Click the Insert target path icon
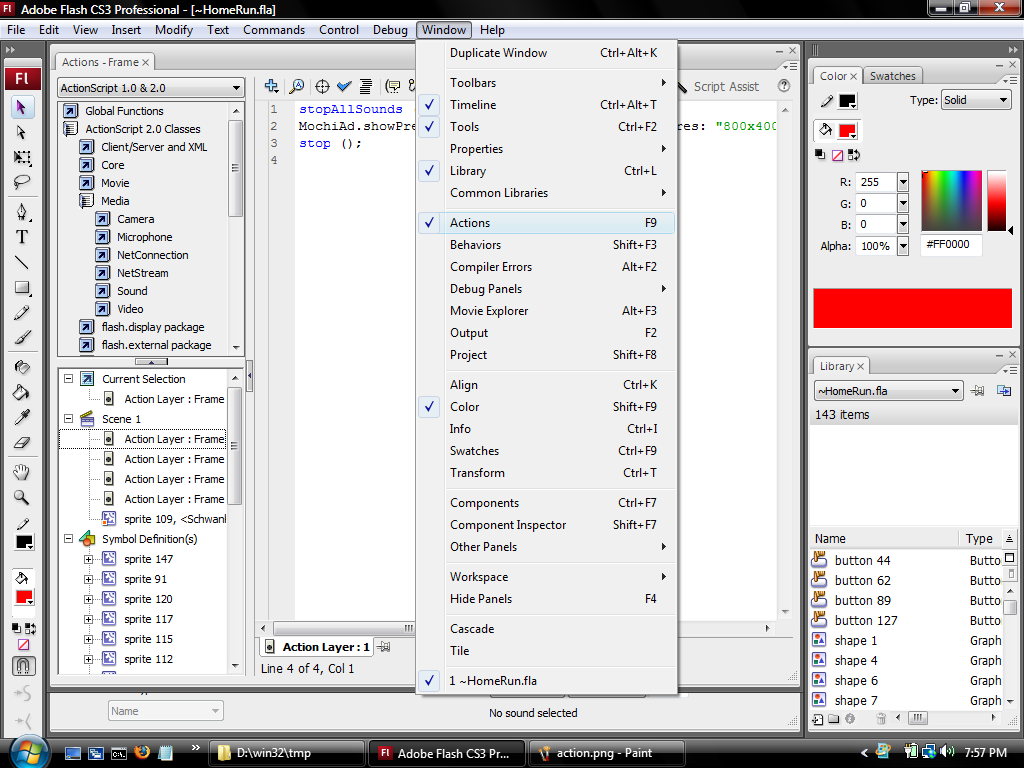The height and width of the screenshot is (768, 1024). pos(322,86)
